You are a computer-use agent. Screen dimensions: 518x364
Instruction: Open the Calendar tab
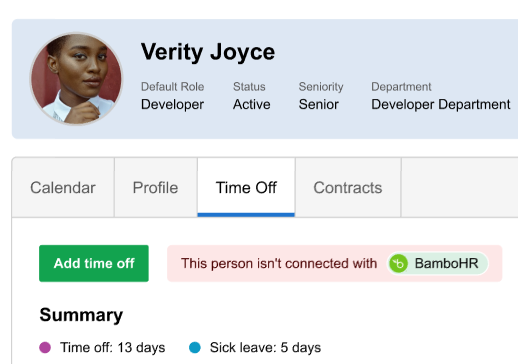63,188
